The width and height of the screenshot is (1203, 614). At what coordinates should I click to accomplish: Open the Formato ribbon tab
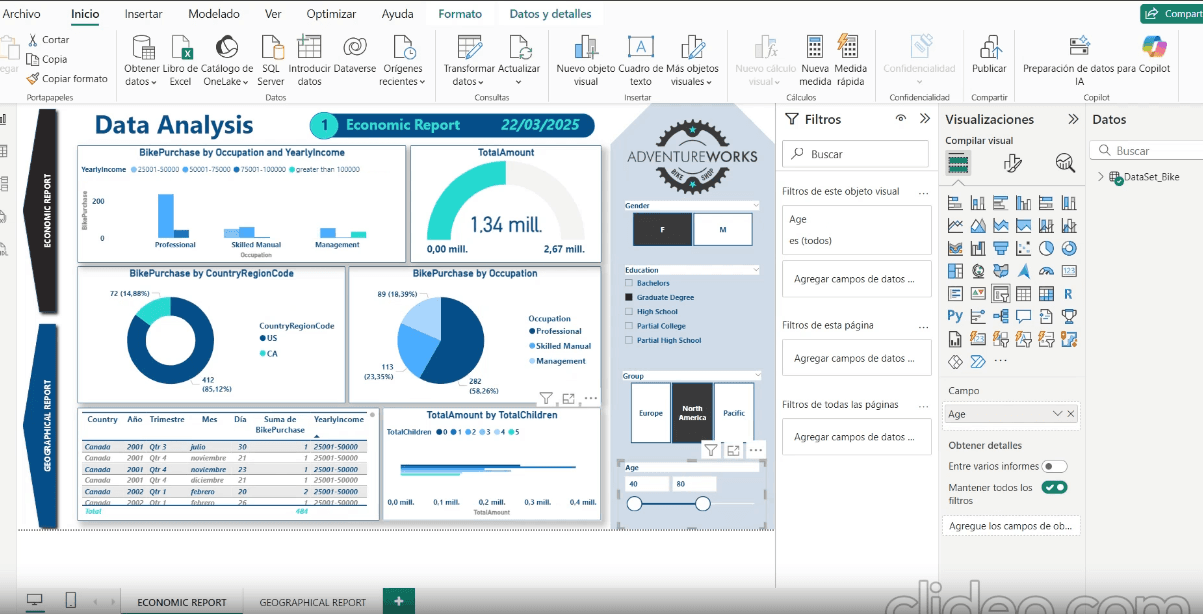[x=460, y=13]
